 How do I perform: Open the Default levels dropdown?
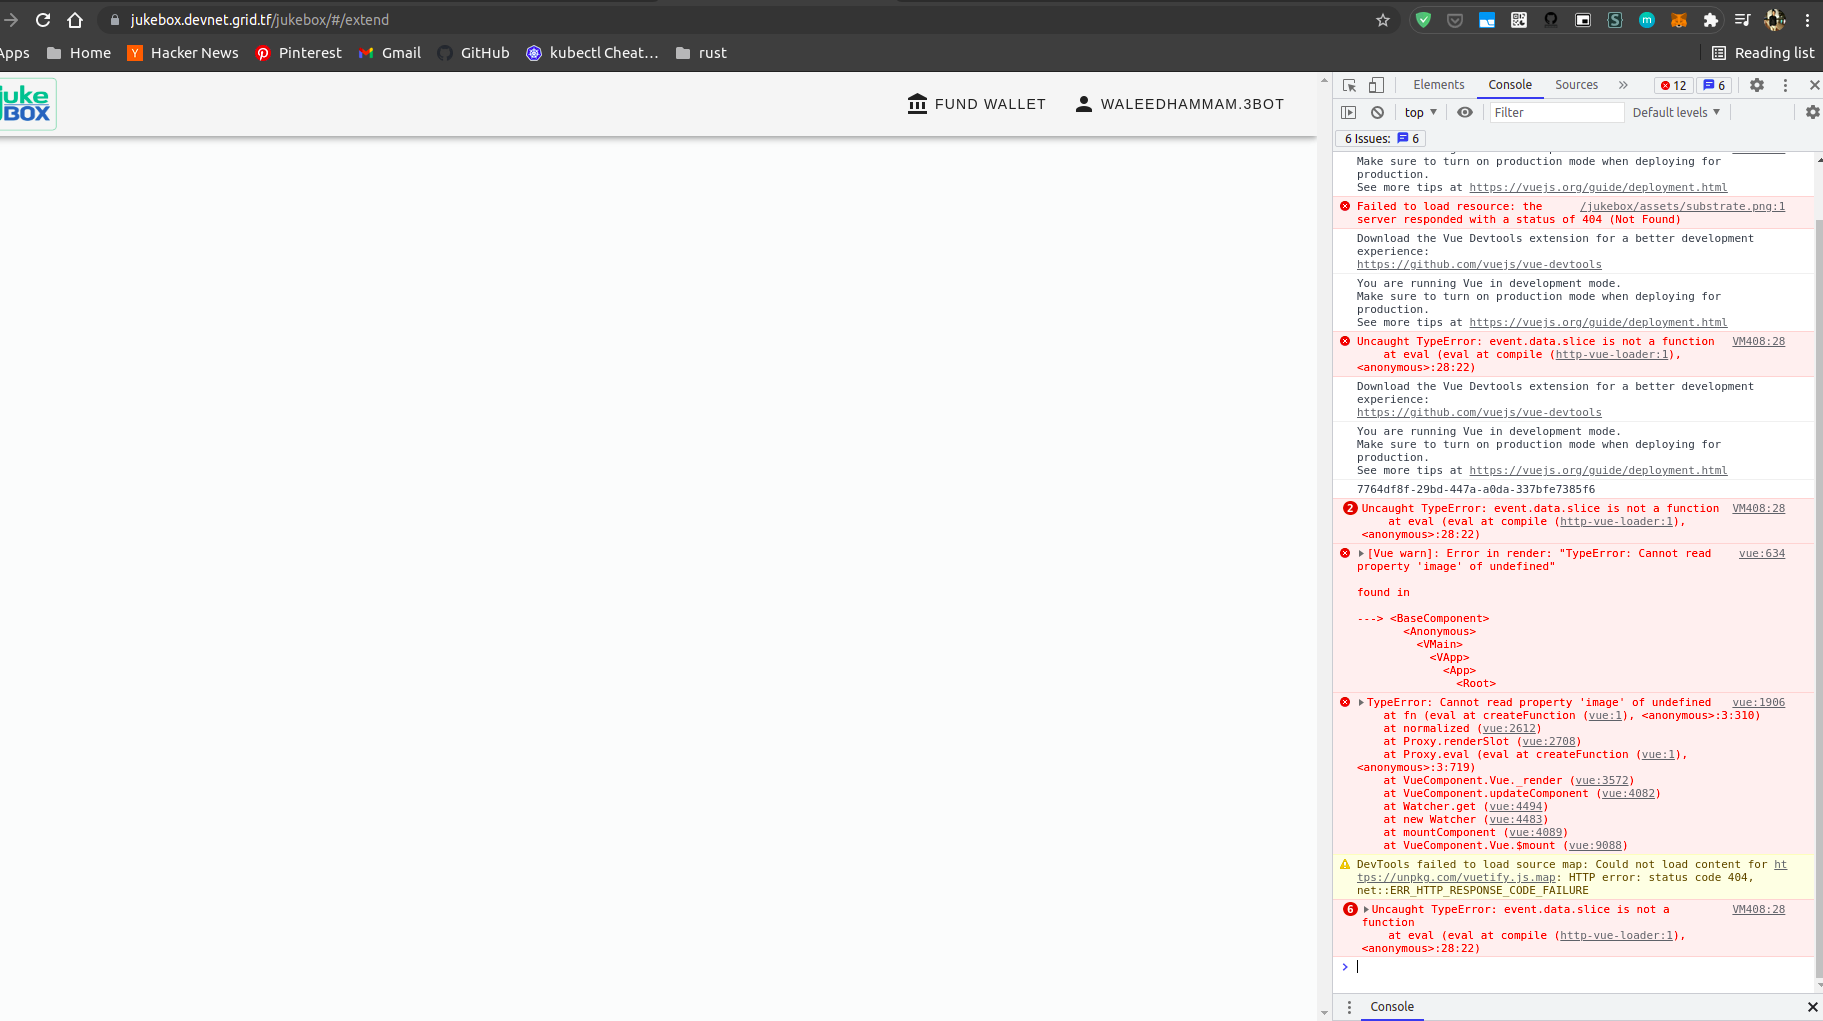coord(1676,113)
